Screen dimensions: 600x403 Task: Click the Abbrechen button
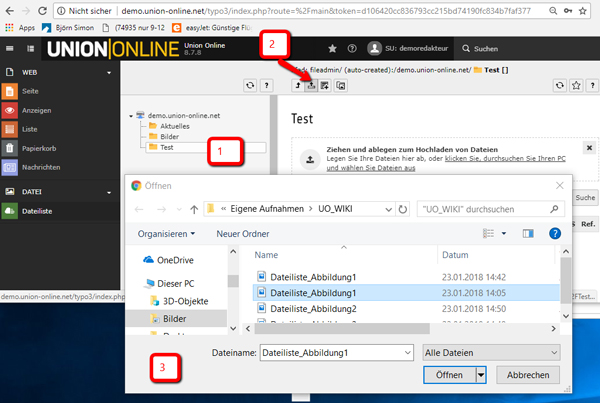point(528,375)
